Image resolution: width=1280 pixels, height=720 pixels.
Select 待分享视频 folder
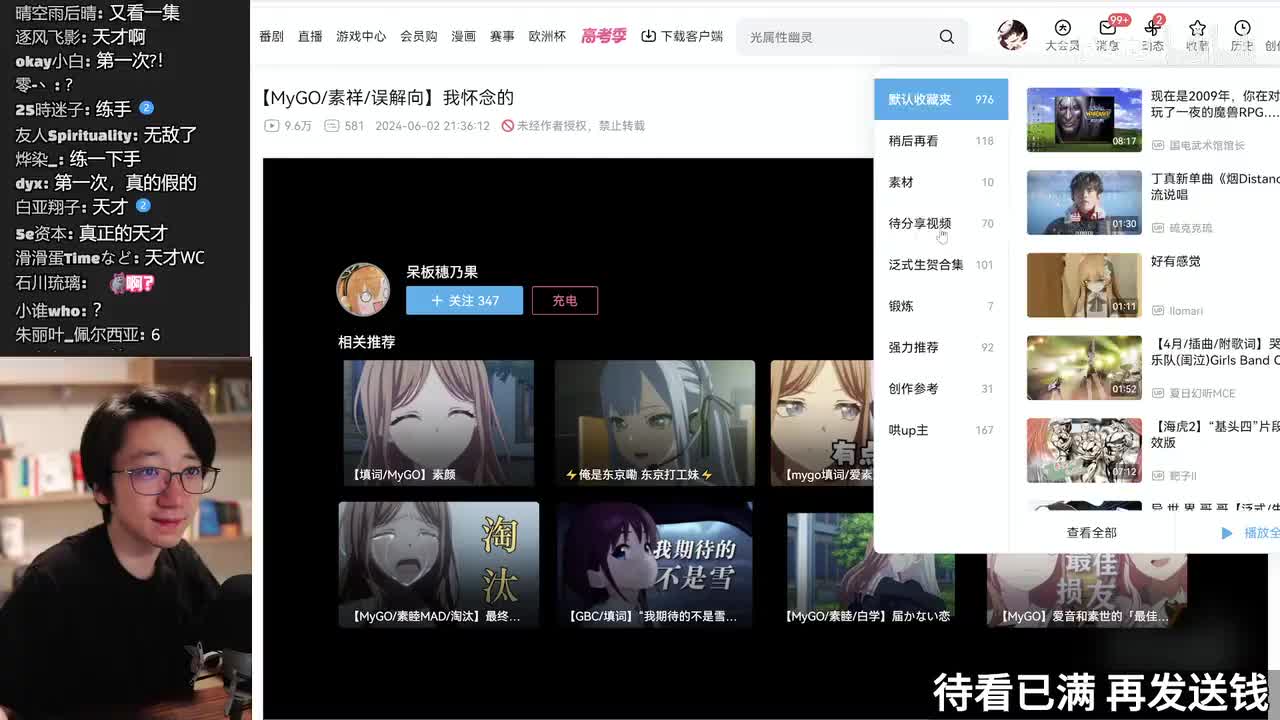click(x=941, y=223)
